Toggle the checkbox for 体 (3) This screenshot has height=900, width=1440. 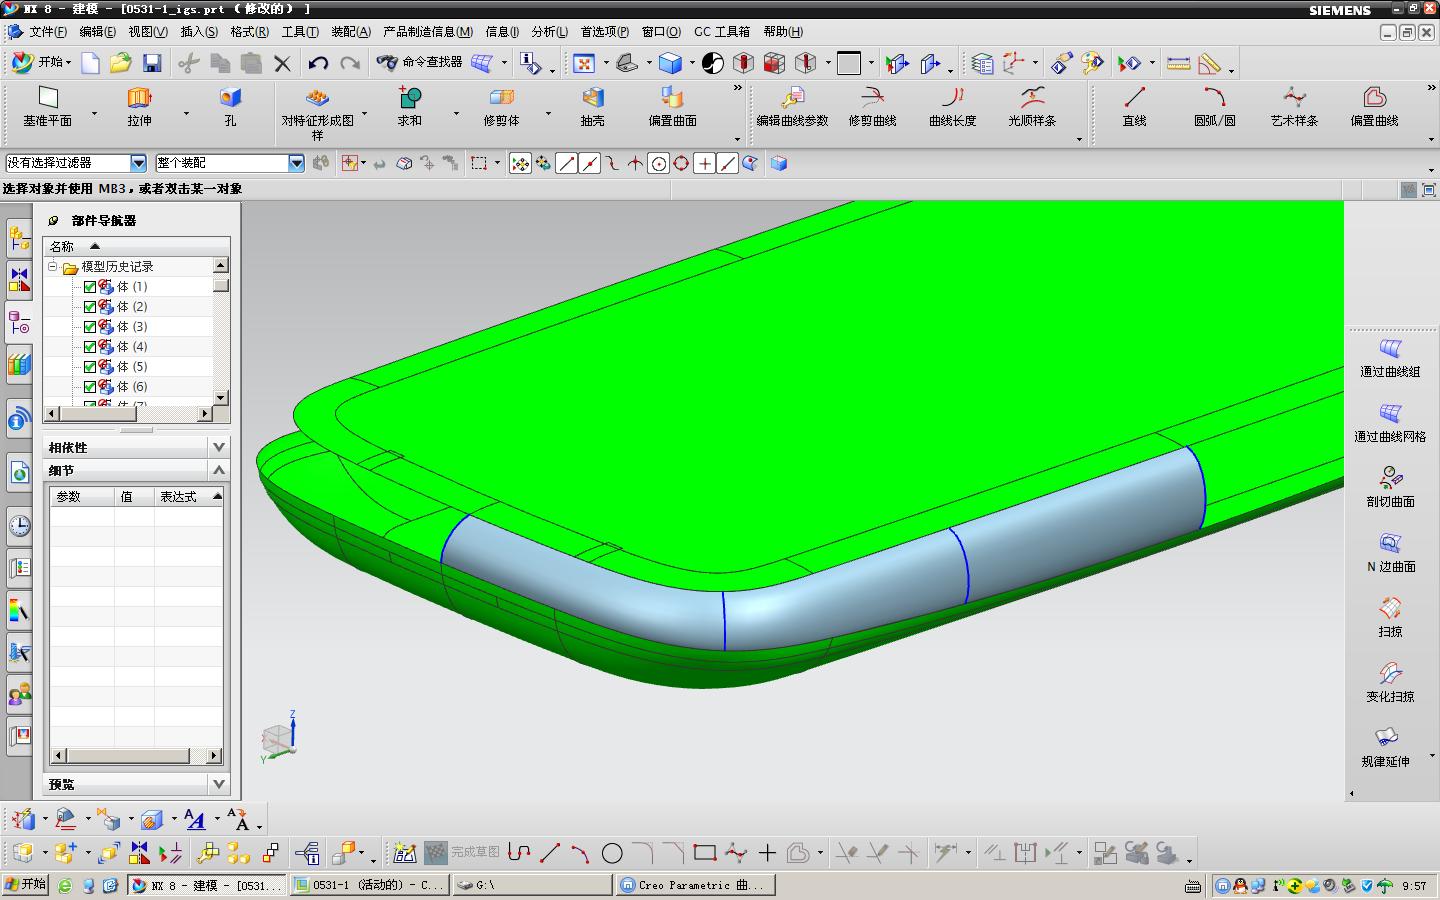90,327
